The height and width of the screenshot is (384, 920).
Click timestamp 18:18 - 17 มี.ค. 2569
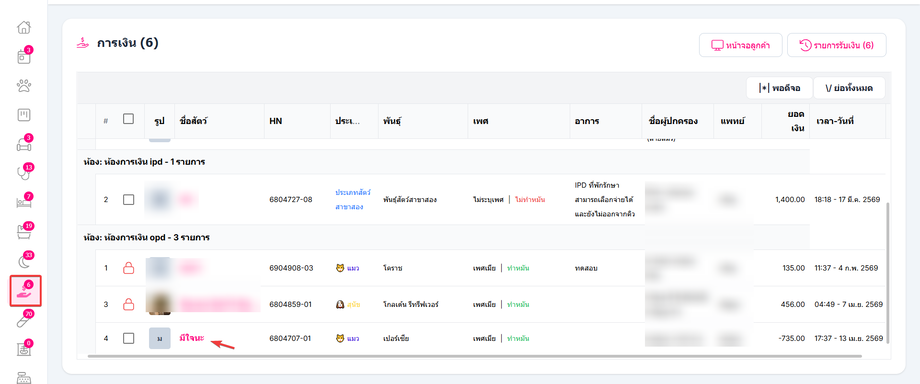(x=847, y=200)
